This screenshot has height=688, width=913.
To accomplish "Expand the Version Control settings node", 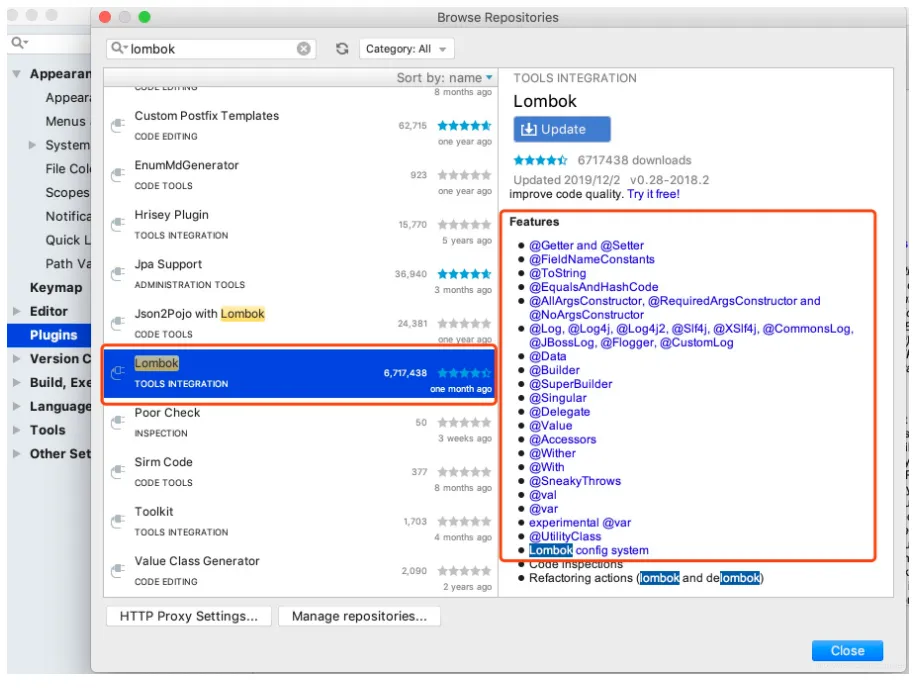I will pyautogui.click(x=16, y=359).
